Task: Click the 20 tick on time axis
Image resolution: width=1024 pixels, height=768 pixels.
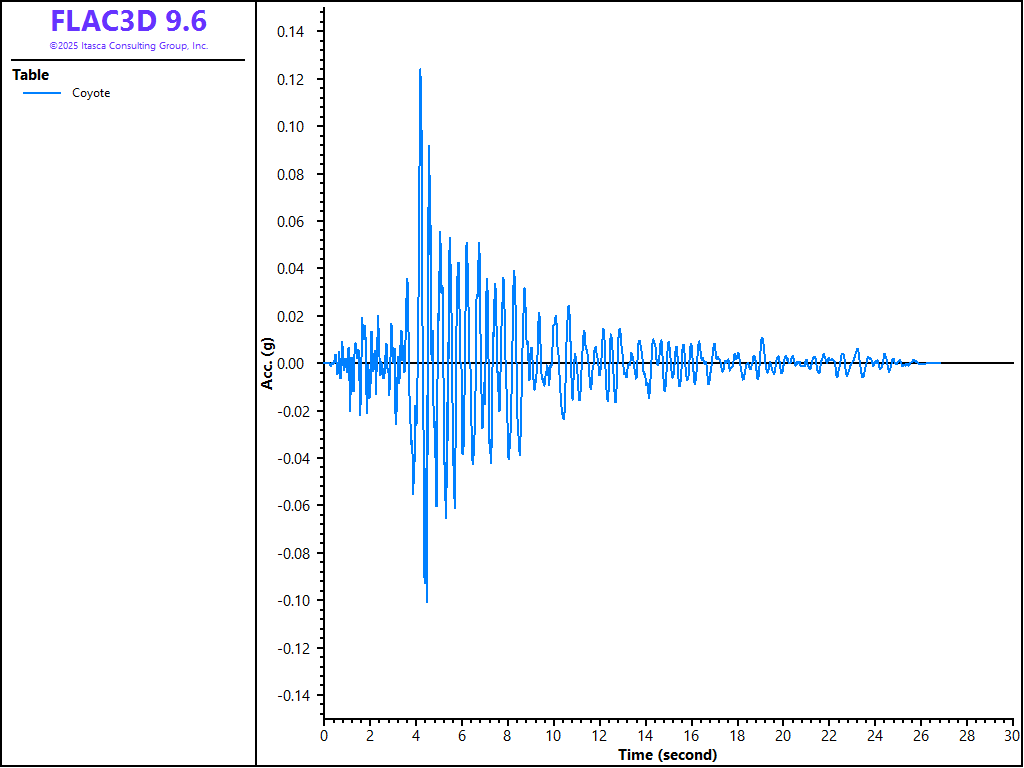Action: tap(783, 736)
